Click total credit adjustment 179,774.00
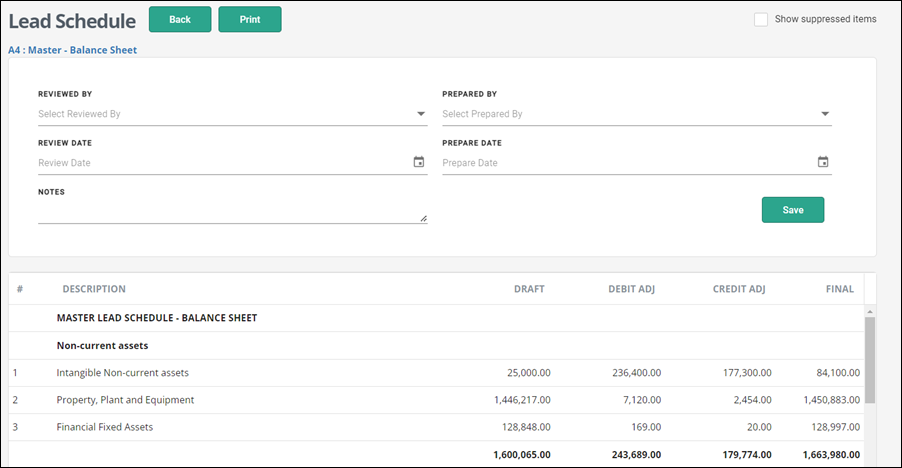902x468 pixels. click(x=747, y=455)
